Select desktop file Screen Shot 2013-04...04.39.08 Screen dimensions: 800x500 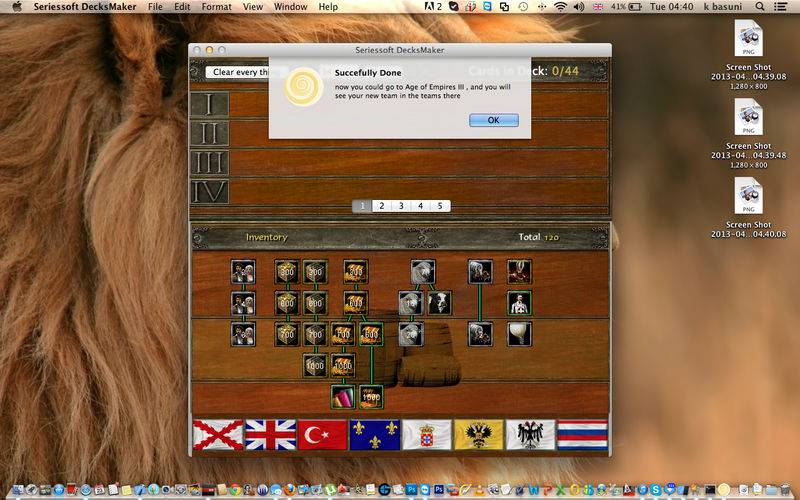748,55
